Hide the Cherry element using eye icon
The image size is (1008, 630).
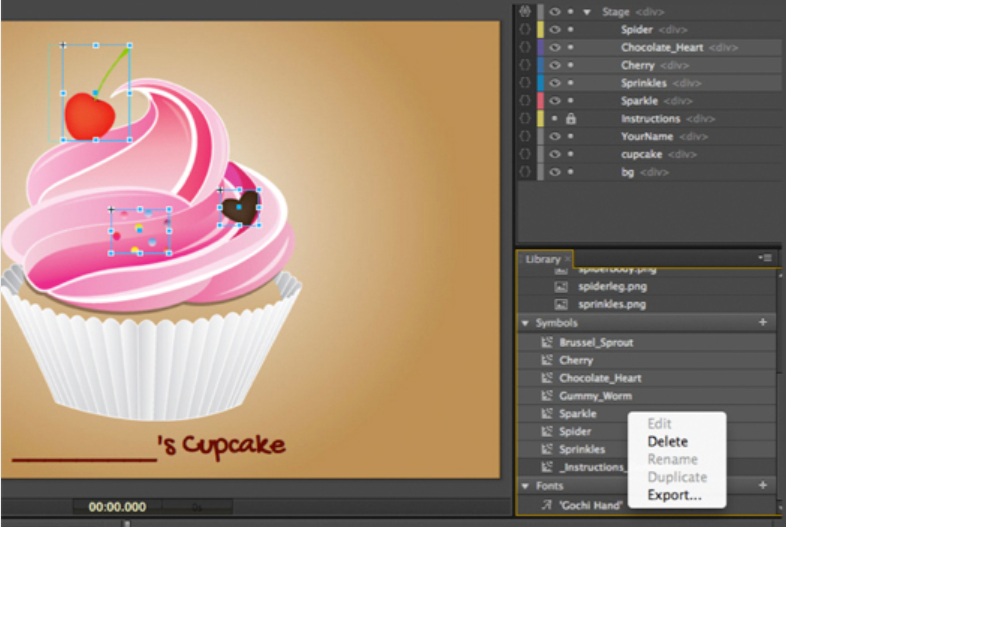tap(554, 65)
